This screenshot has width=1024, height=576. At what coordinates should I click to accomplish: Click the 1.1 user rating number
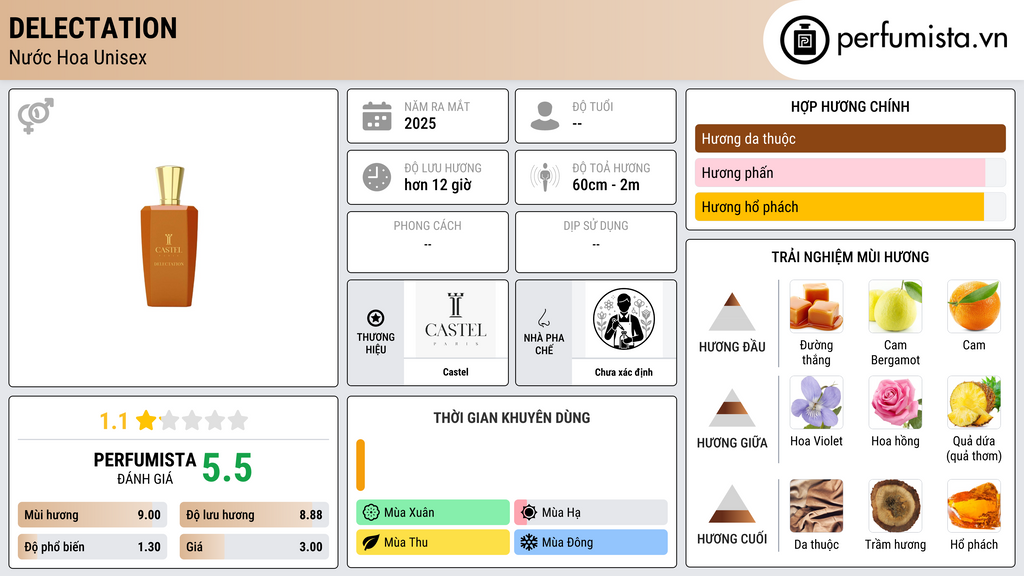114,421
